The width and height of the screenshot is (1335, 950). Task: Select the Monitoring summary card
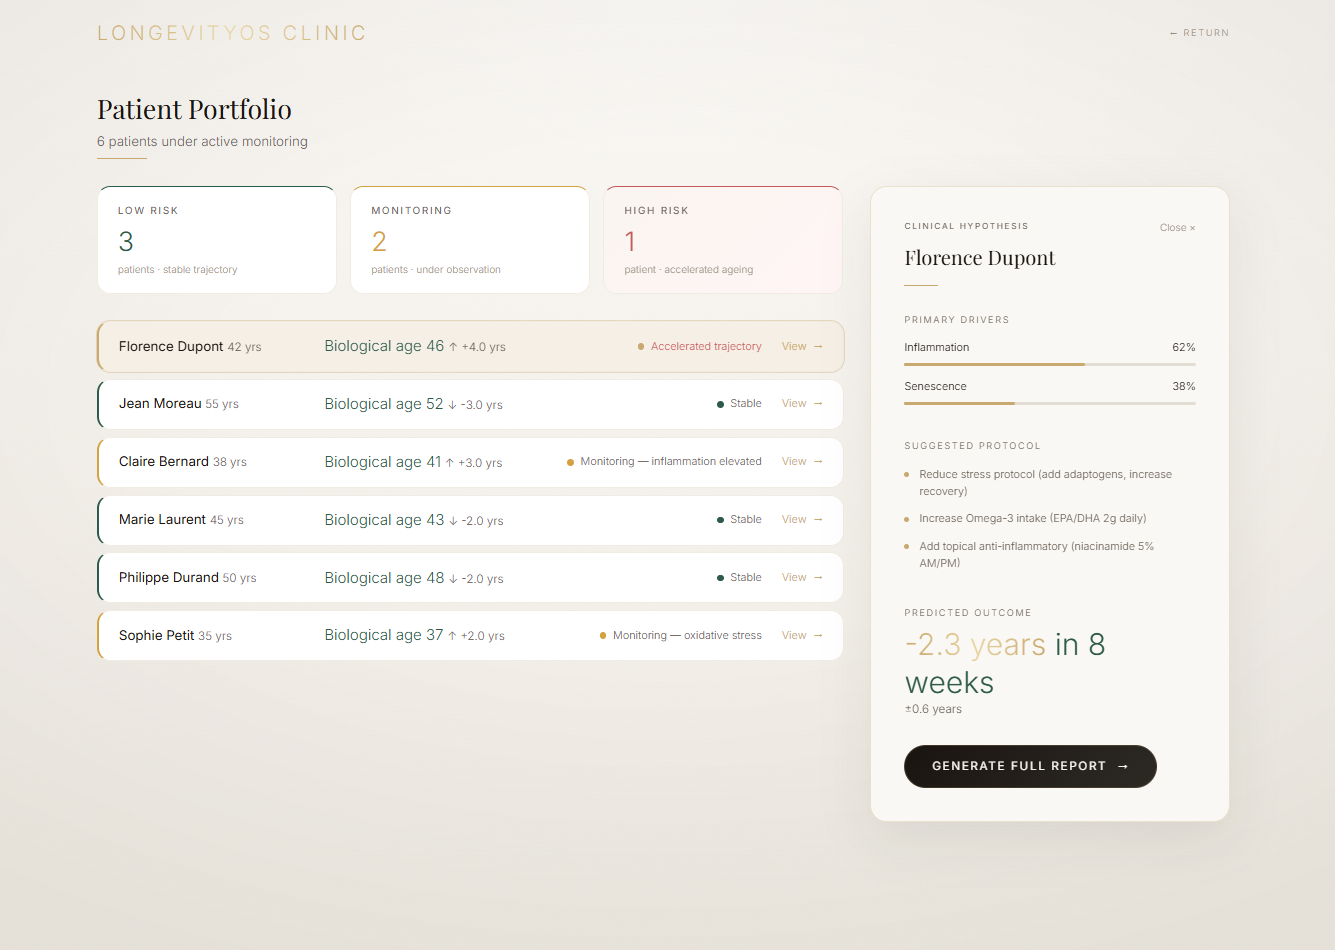pyautogui.click(x=470, y=240)
